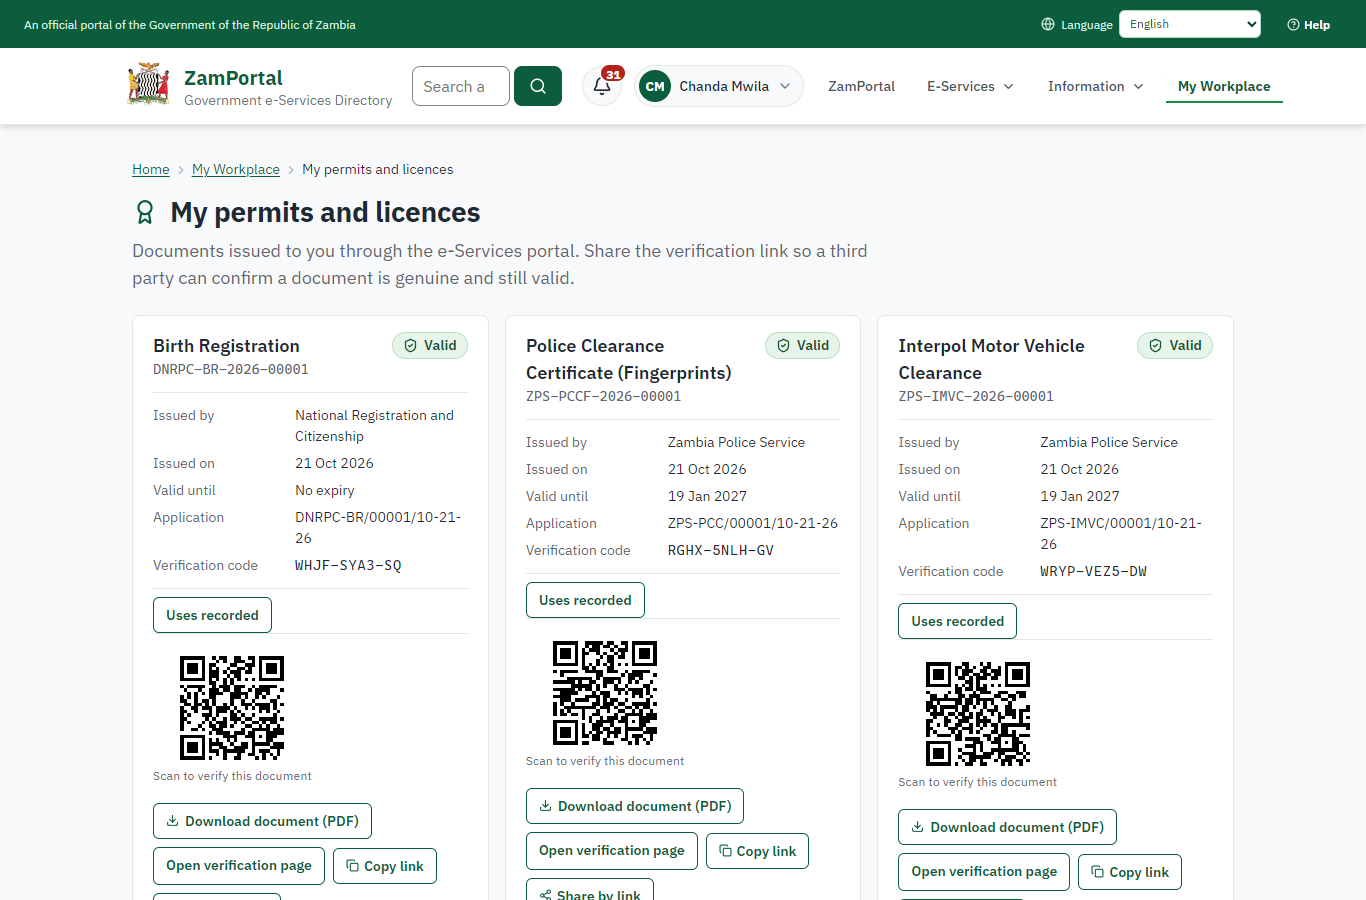Click Uses recorded for Police Clearance
Screen dimensions: 1366x900
point(585,600)
